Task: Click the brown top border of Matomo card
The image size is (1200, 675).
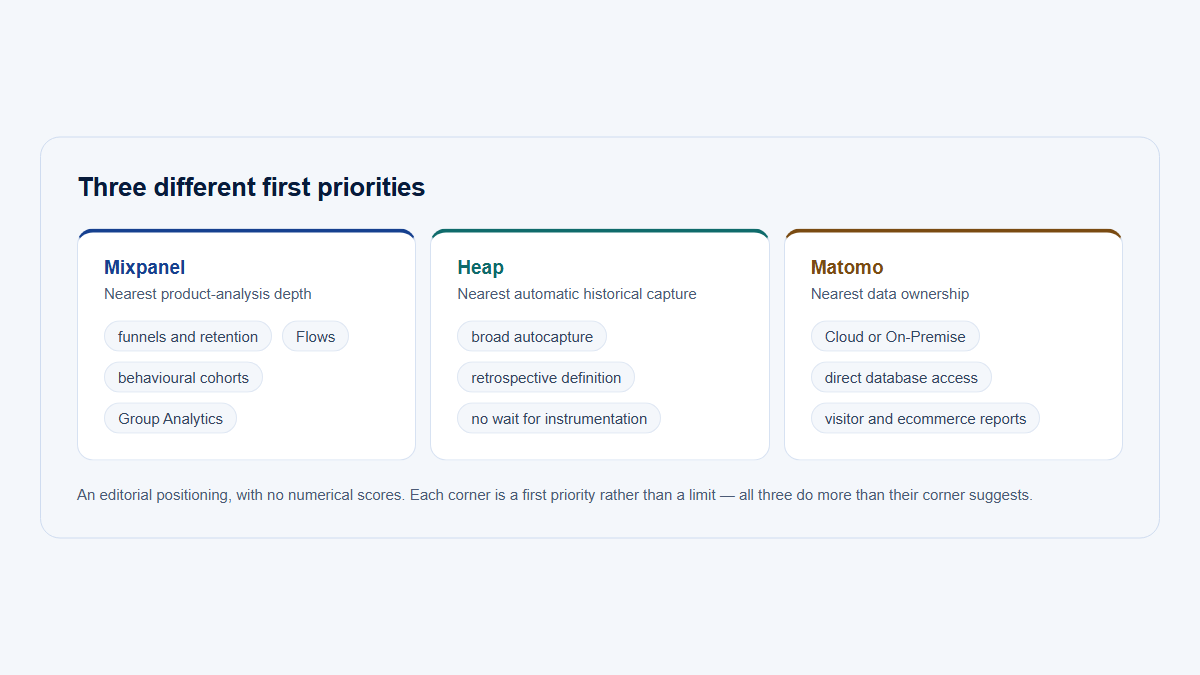Action: point(953,231)
